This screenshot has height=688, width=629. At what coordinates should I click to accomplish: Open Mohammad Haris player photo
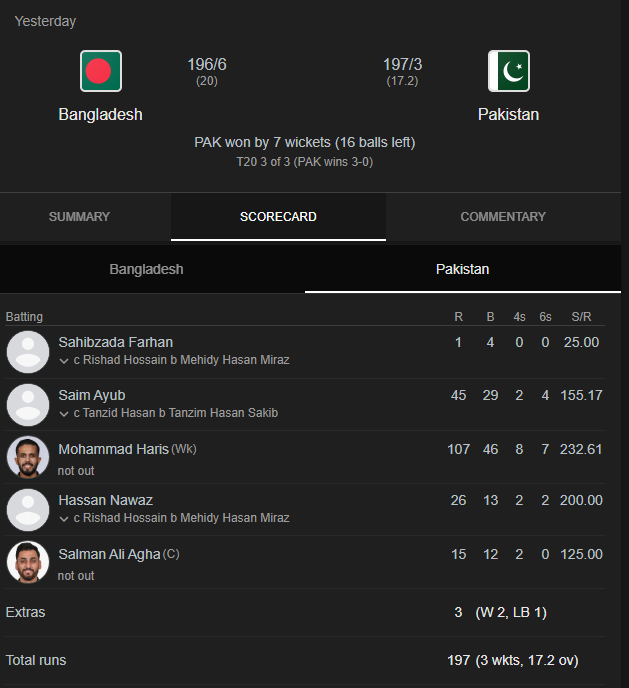[x=28, y=457]
